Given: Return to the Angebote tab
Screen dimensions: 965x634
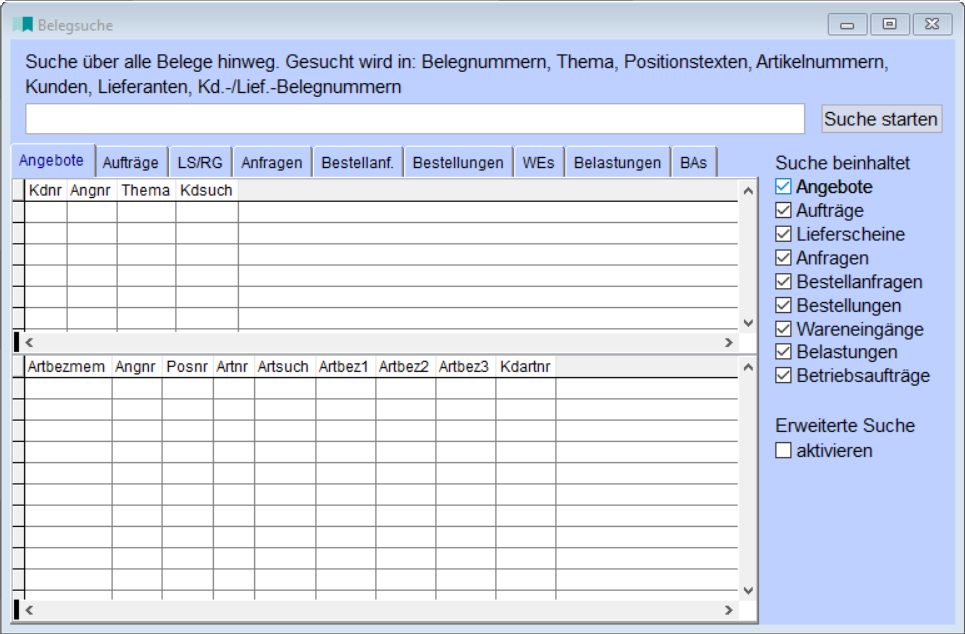Looking at the screenshot, I should [55, 161].
